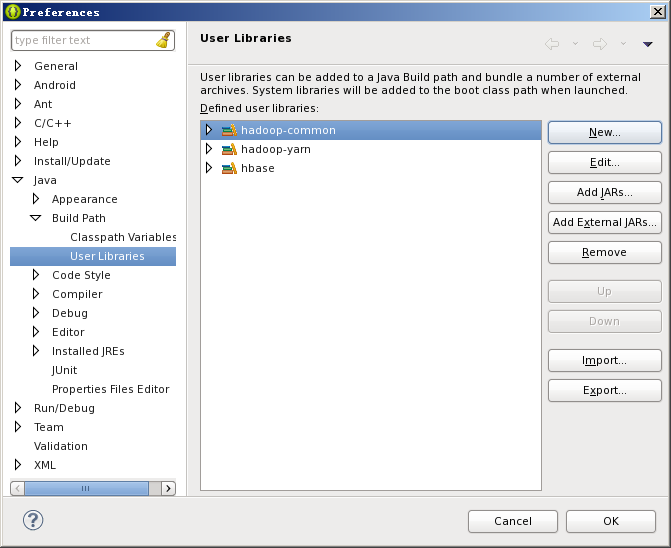Image resolution: width=671 pixels, height=548 pixels.
Task: Select User Libraries in tree
Action: tap(93, 256)
